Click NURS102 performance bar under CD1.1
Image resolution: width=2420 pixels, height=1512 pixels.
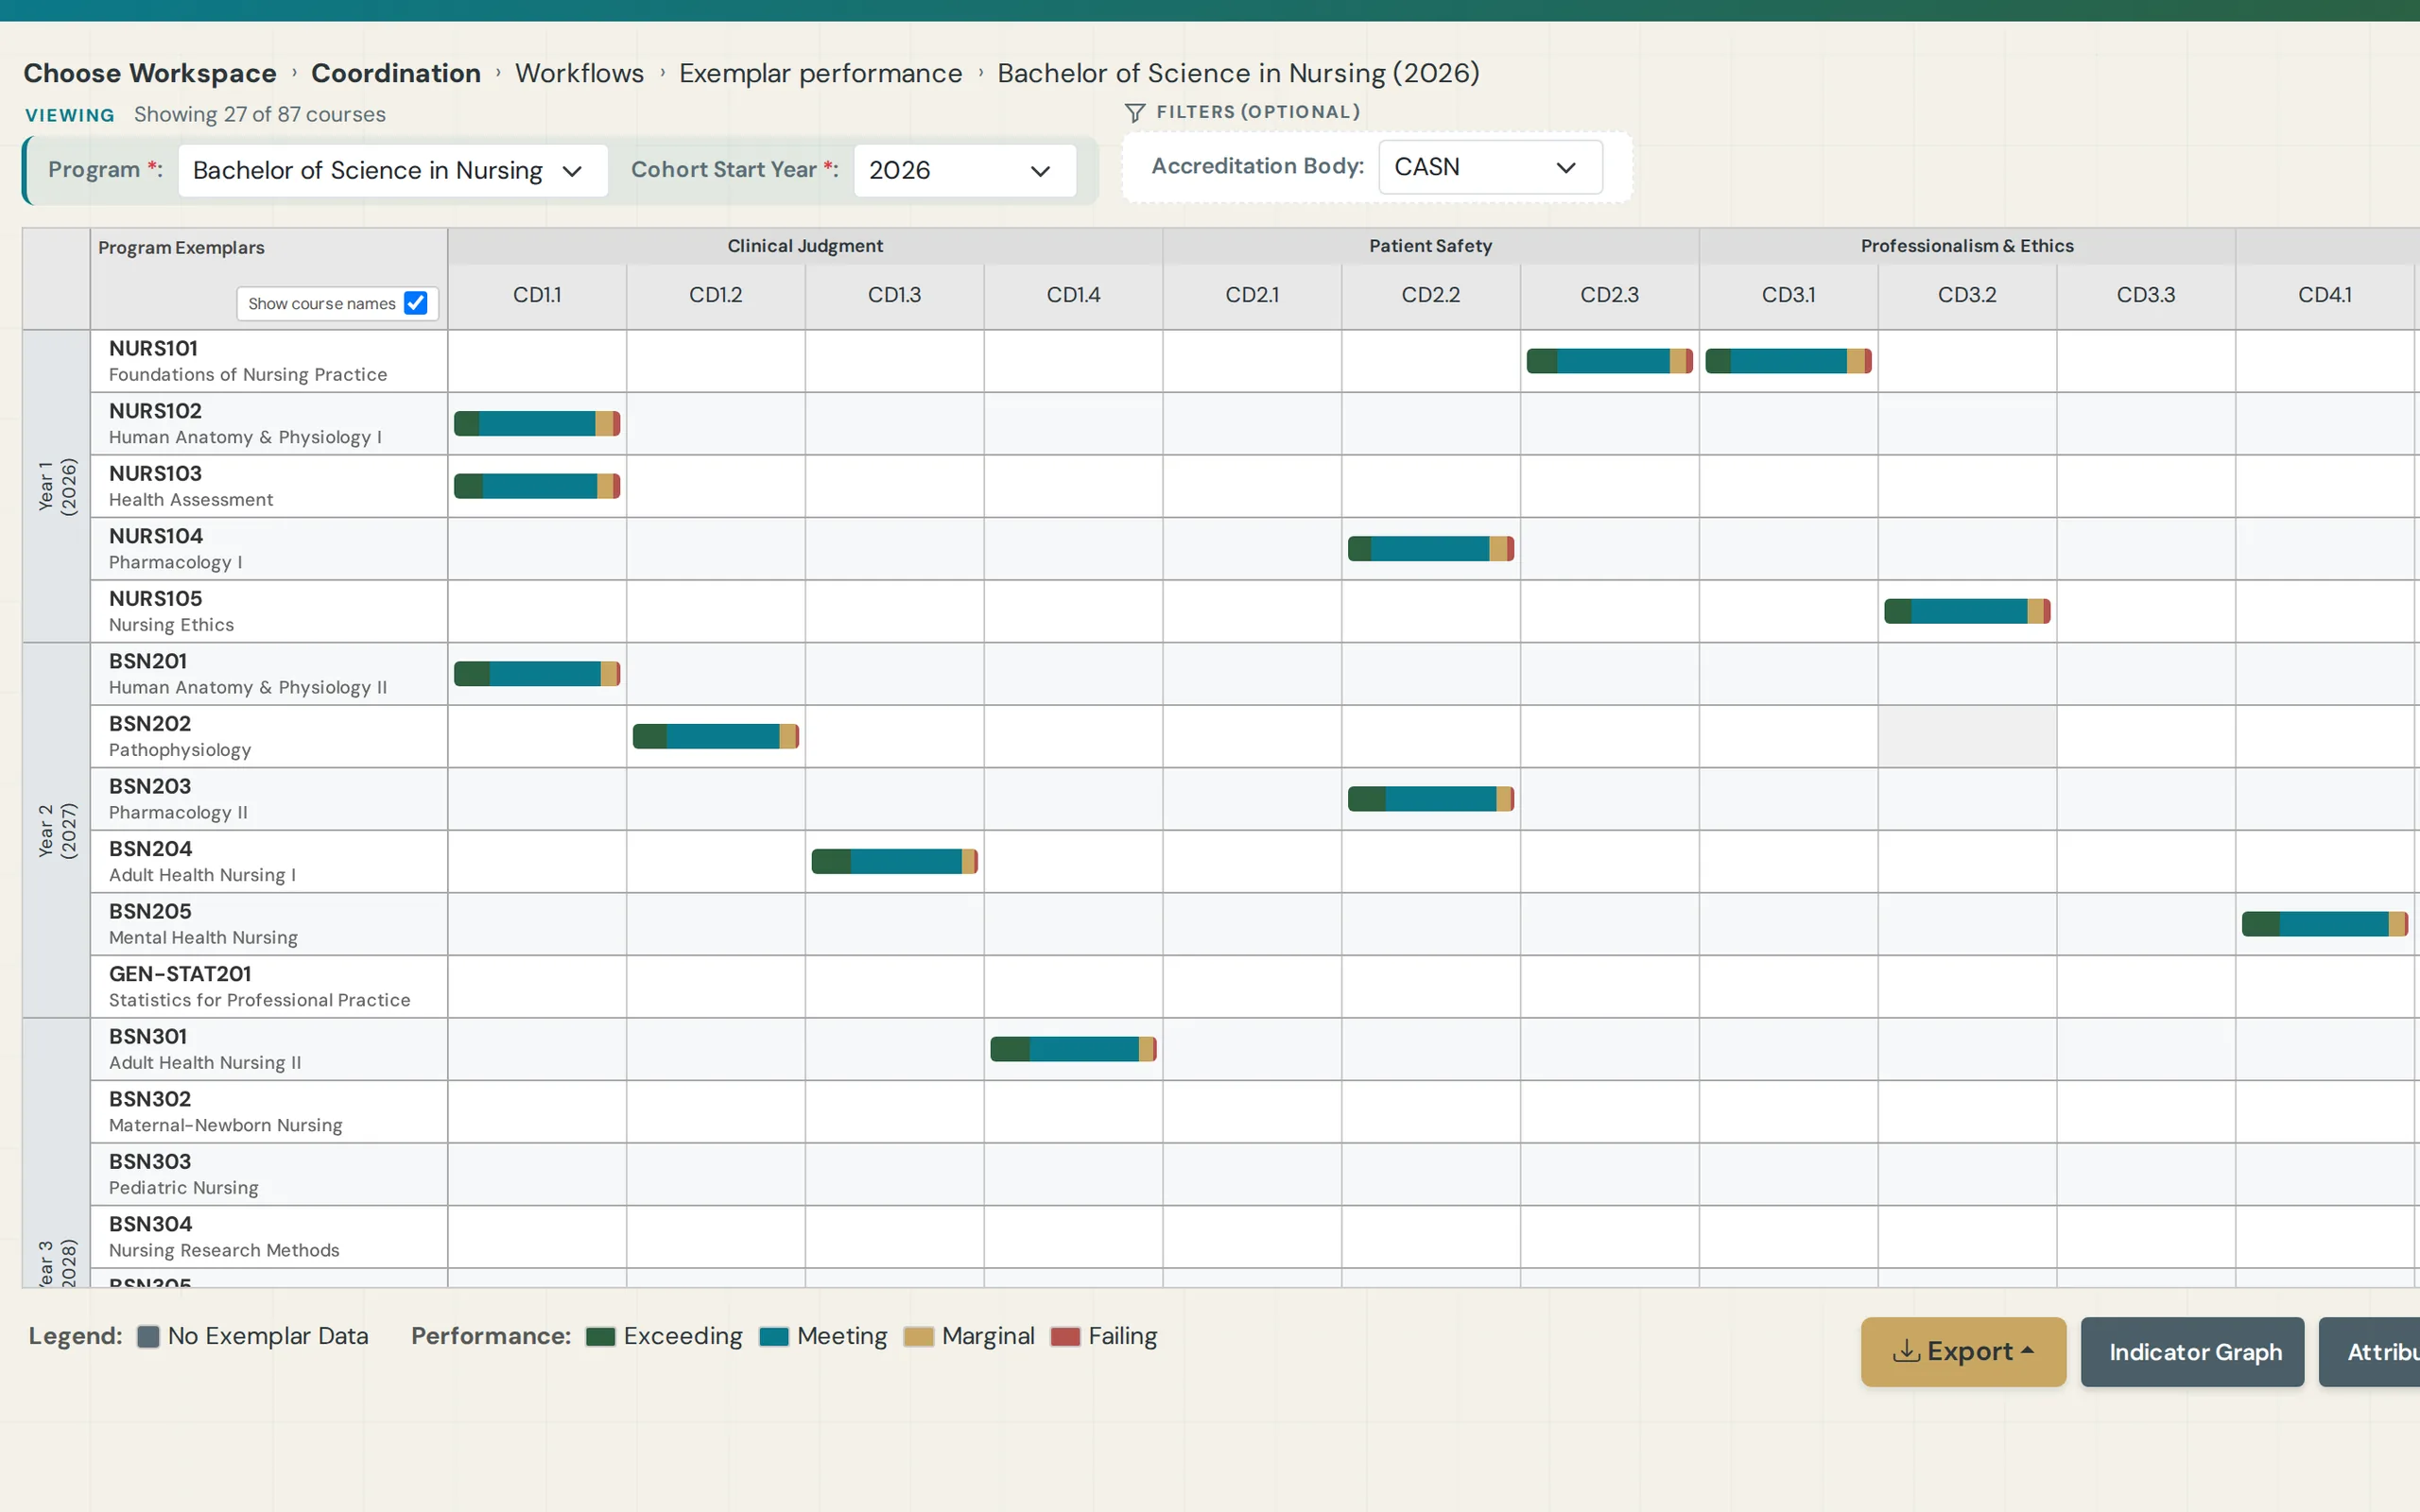(537, 424)
